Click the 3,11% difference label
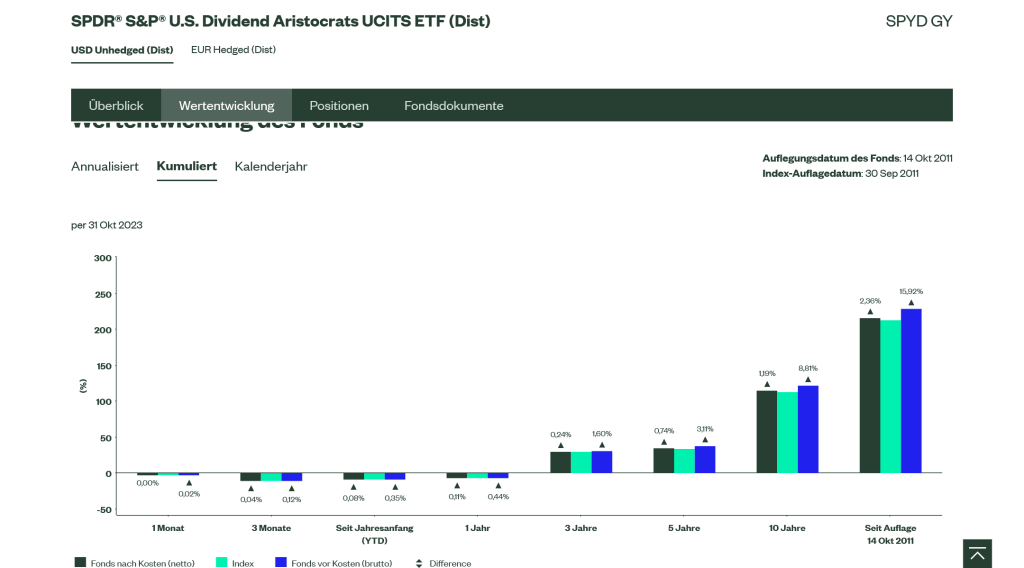The height and width of the screenshot is (568, 1024). 705,429
